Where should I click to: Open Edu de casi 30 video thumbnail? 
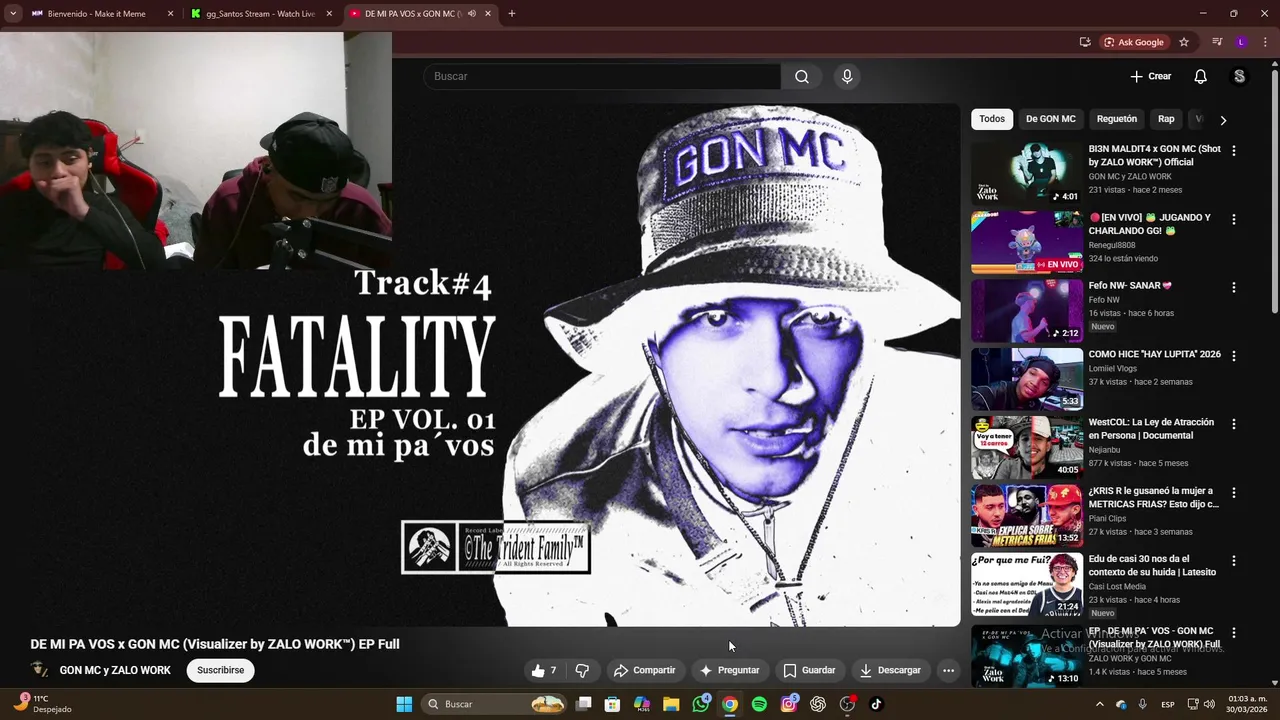1027,584
